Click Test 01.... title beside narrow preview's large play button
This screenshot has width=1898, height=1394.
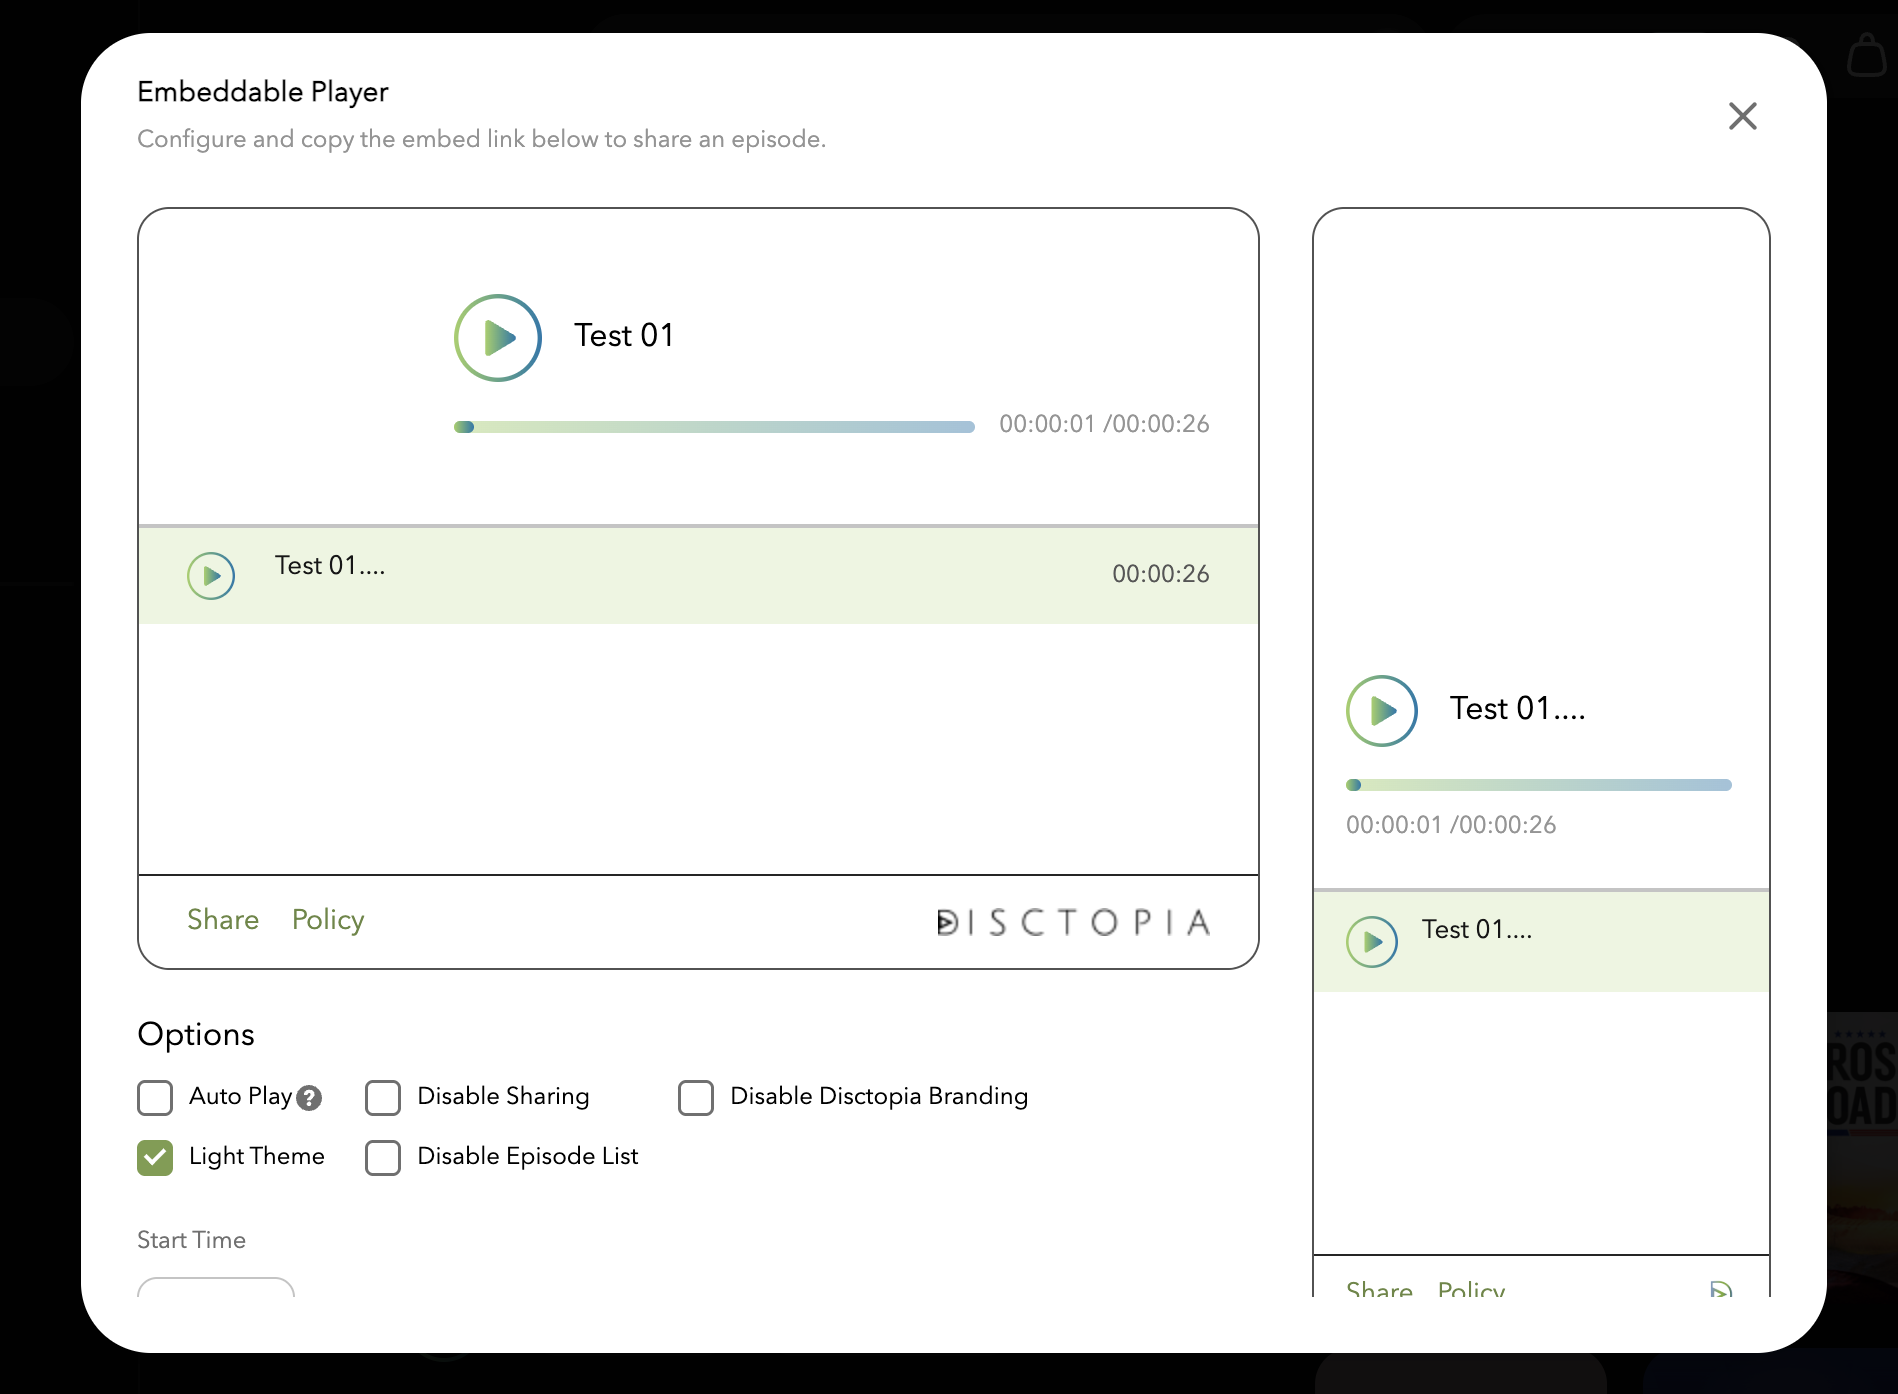[1518, 709]
